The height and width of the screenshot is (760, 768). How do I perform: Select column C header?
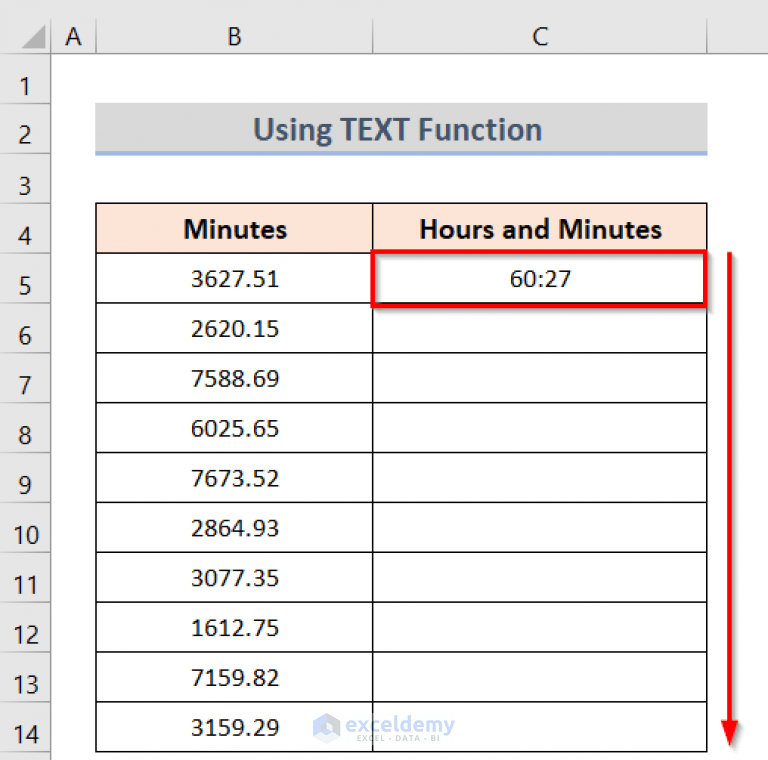point(540,36)
